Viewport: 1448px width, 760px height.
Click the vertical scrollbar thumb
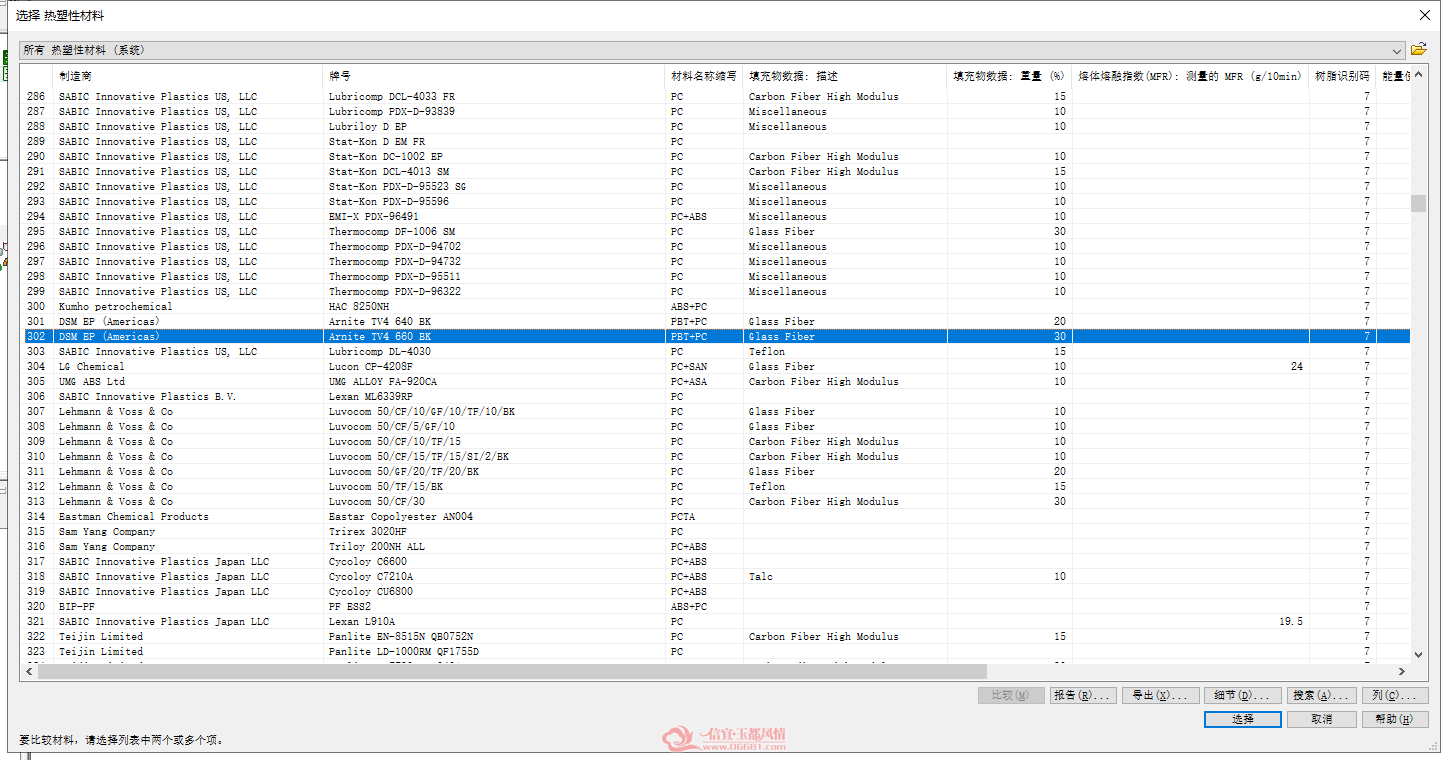pos(1418,203)
